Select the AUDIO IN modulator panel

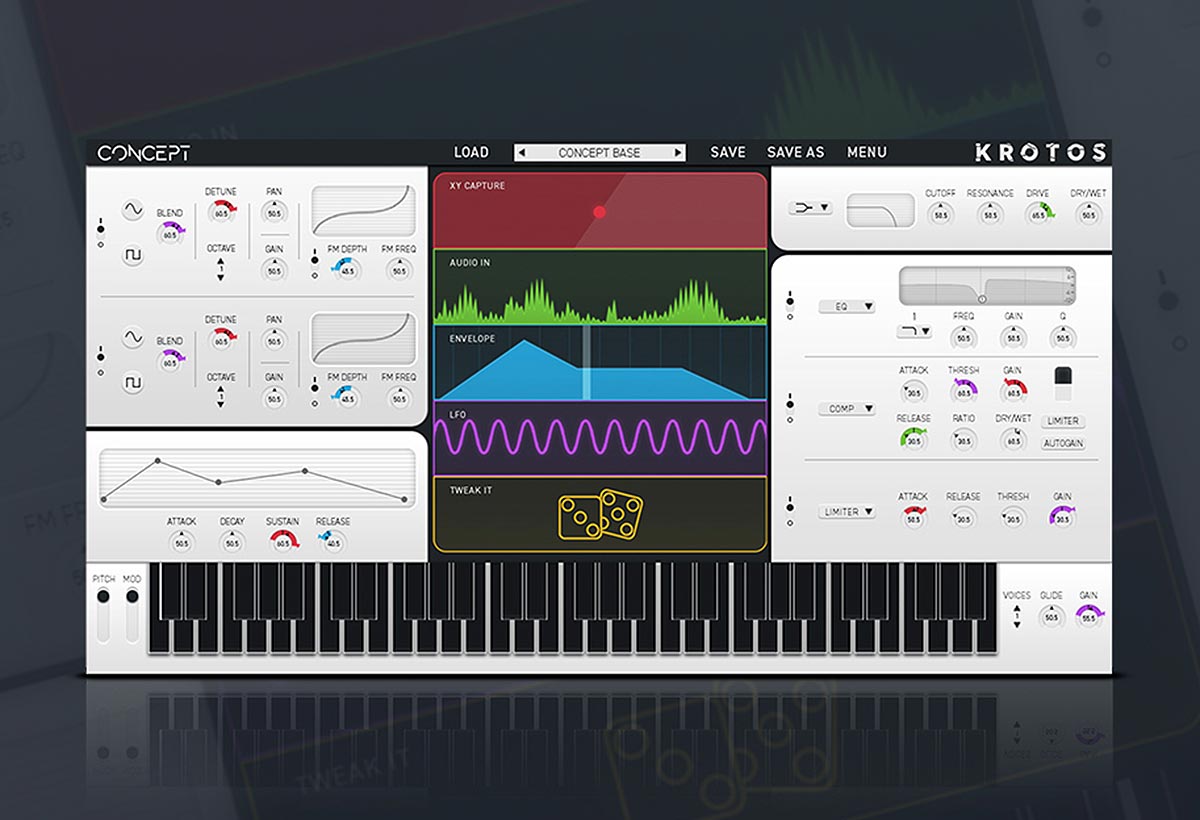pos(600,287)
